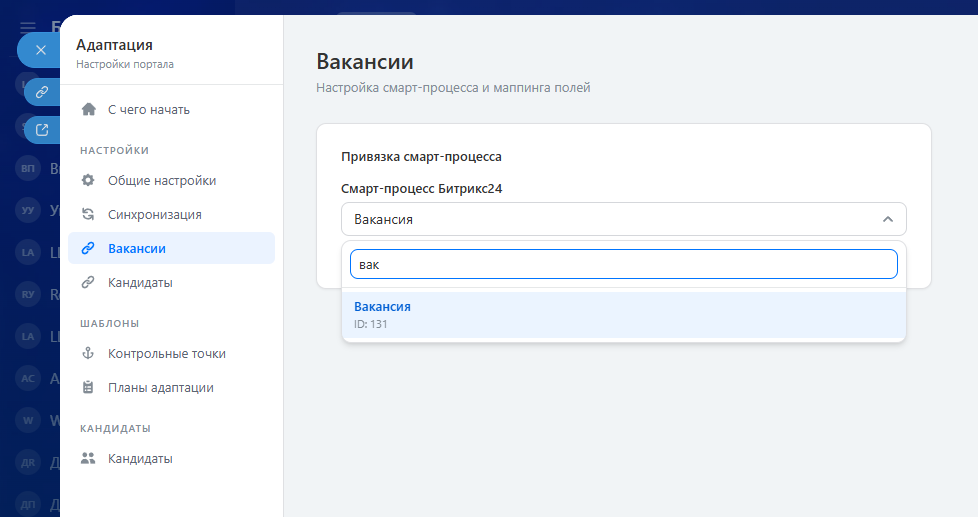Click the Привязка смарт-процесса heading

[421, 157]
